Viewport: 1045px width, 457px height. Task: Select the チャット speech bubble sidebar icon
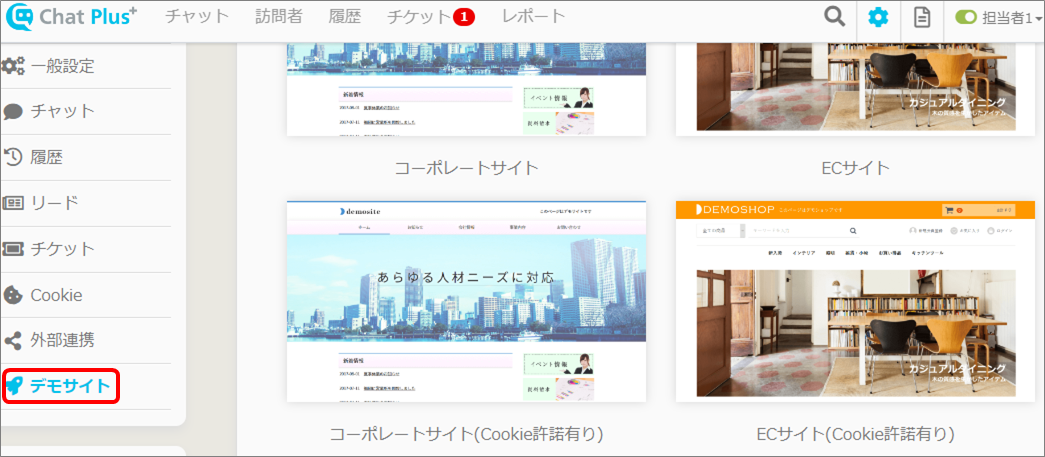coord(13,111)
